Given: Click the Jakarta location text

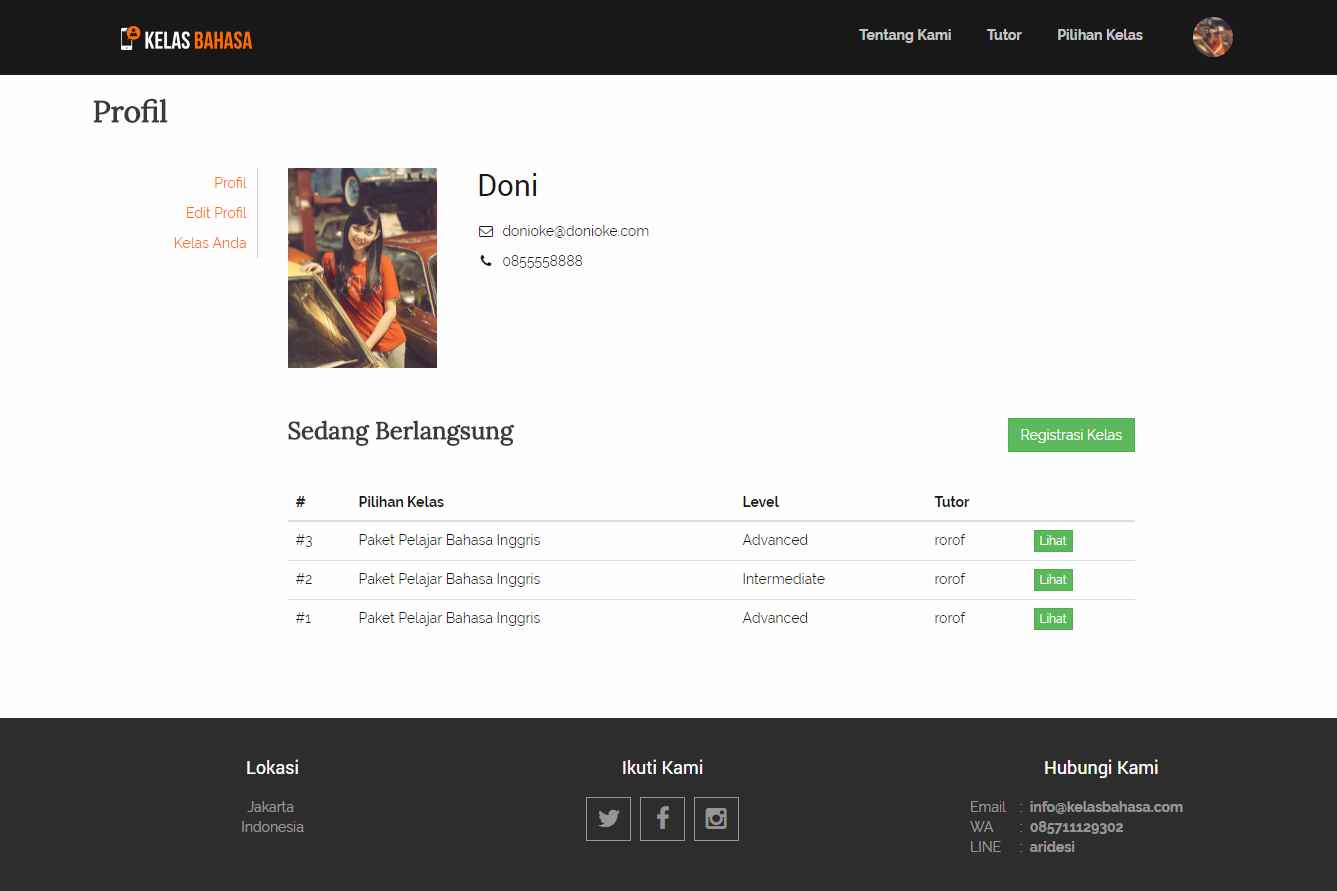Looking at the screenshot, I should tap(271, 807).
